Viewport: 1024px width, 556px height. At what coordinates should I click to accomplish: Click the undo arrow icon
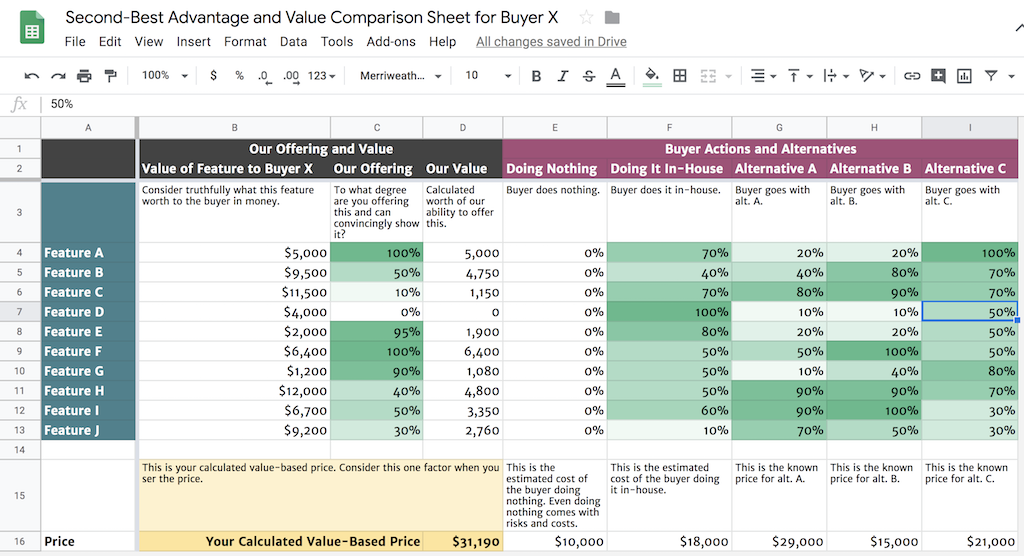click(31, 76)
